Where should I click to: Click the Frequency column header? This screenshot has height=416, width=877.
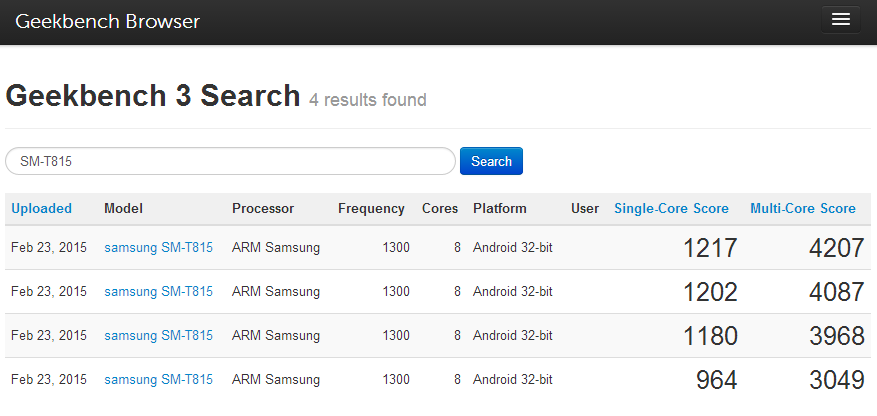tap(371, 209)
